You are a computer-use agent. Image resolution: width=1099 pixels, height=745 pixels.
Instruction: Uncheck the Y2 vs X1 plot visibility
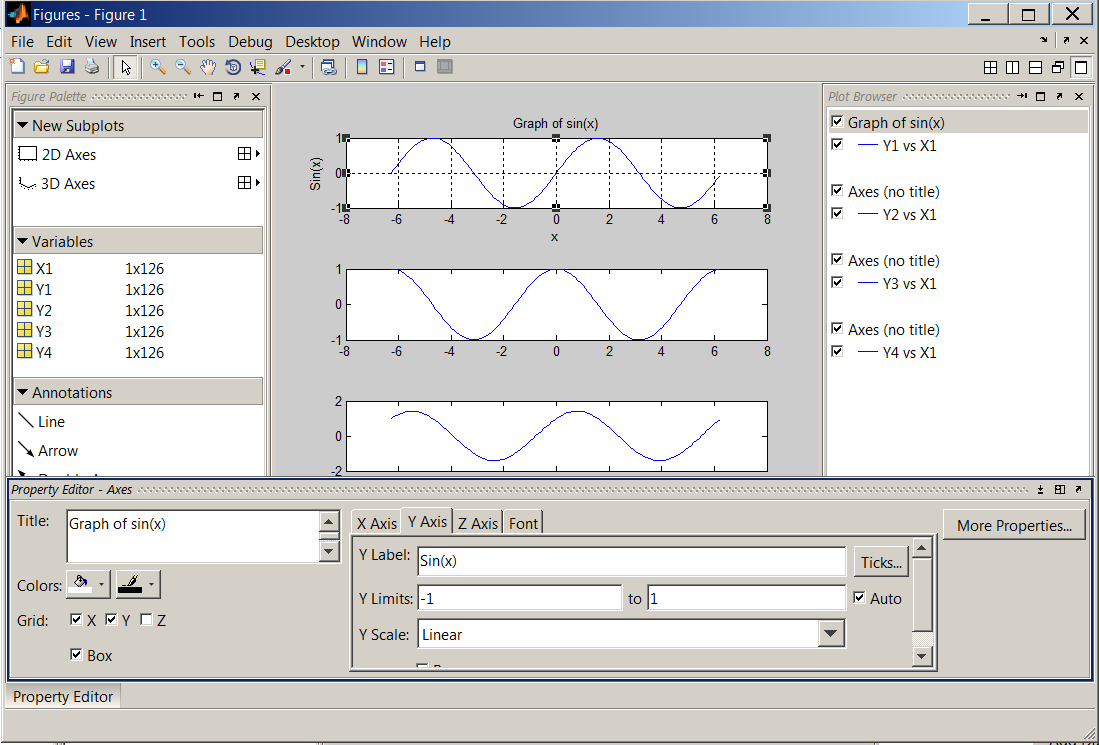[837, 213]
